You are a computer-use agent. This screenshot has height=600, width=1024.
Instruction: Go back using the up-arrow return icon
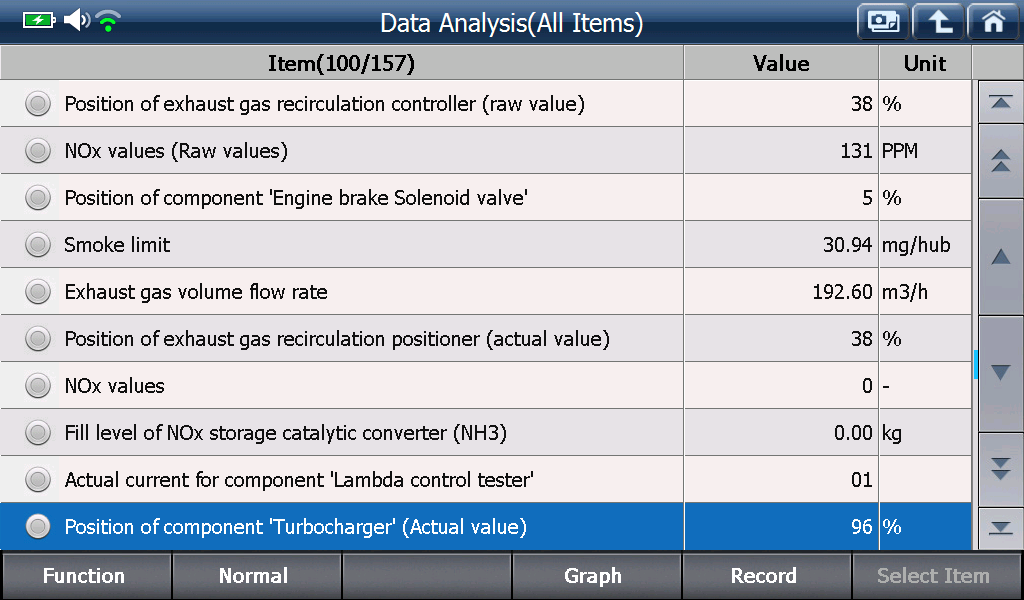(938, 22)
